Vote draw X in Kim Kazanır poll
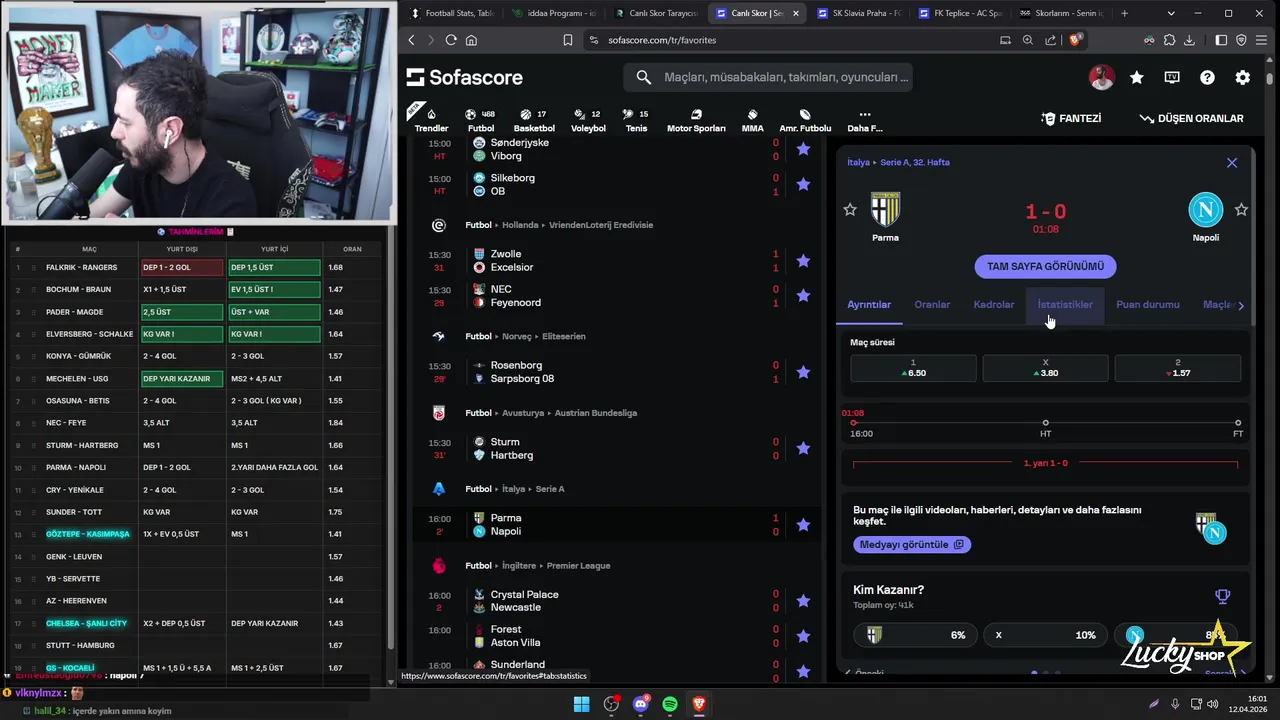1280x720 pixels. pos(1045,635)
